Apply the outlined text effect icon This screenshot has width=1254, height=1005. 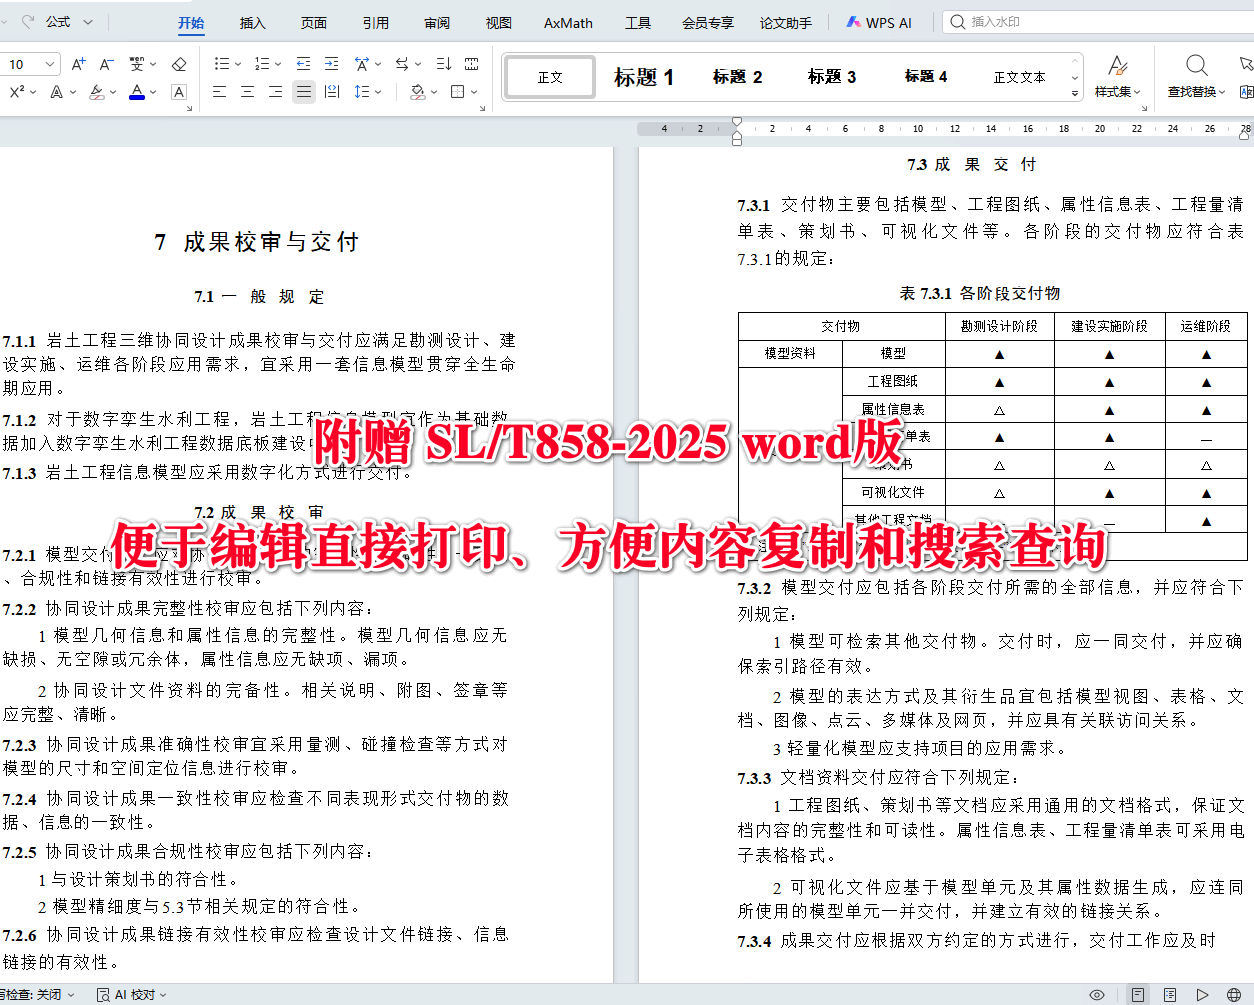click(x=57, y=92)
